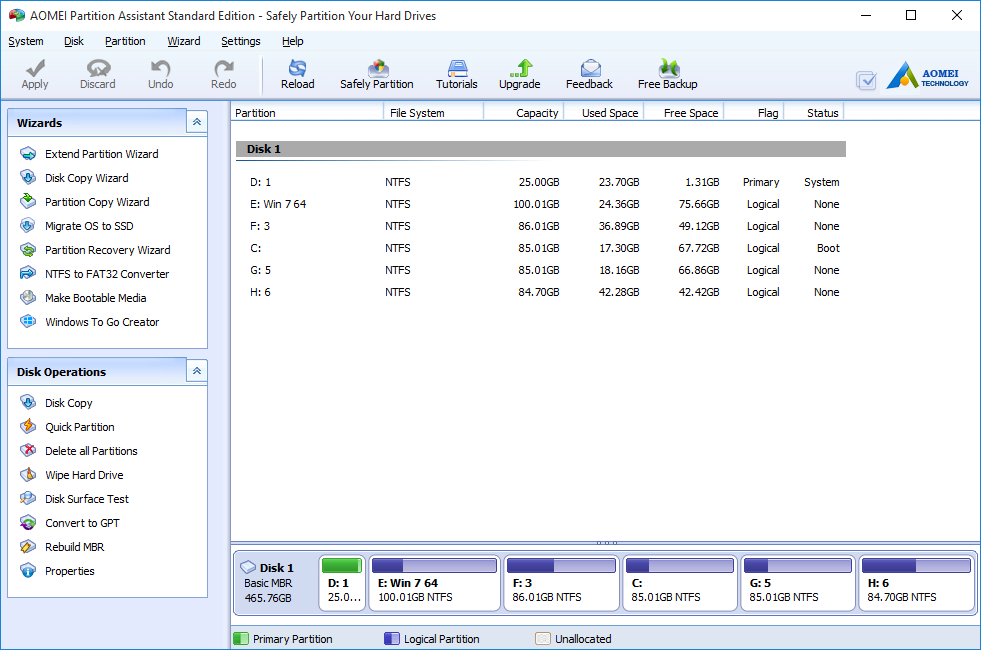Sort by Partition column header
981x650 pixels.
(x=307, y=113)
